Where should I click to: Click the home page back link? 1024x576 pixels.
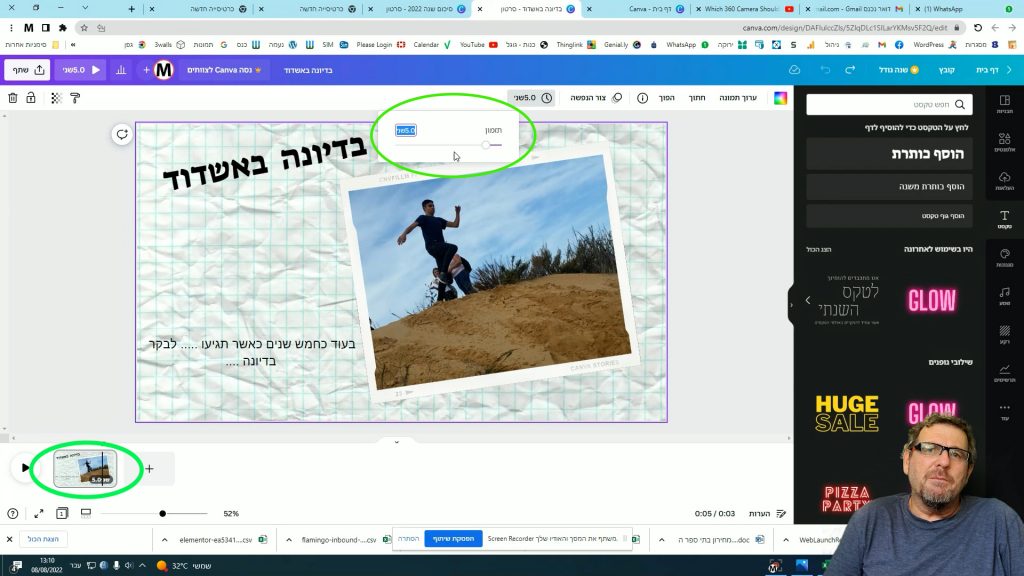point(993,70)
